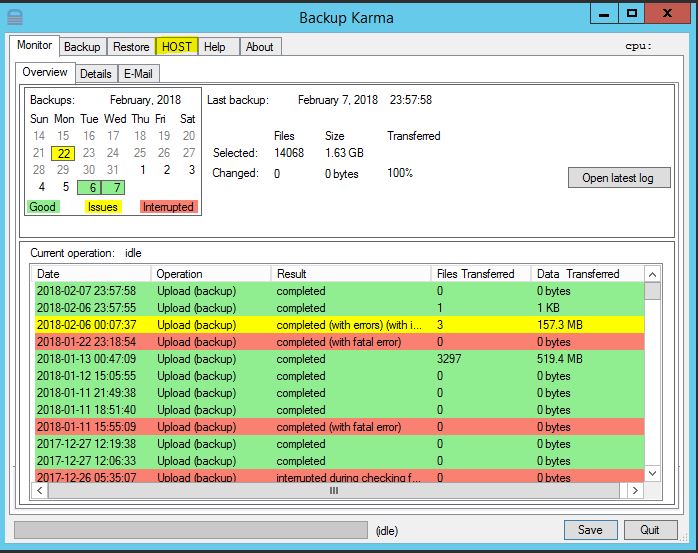Select red log row 2018-01-22 23:18:54

(339, 342)
